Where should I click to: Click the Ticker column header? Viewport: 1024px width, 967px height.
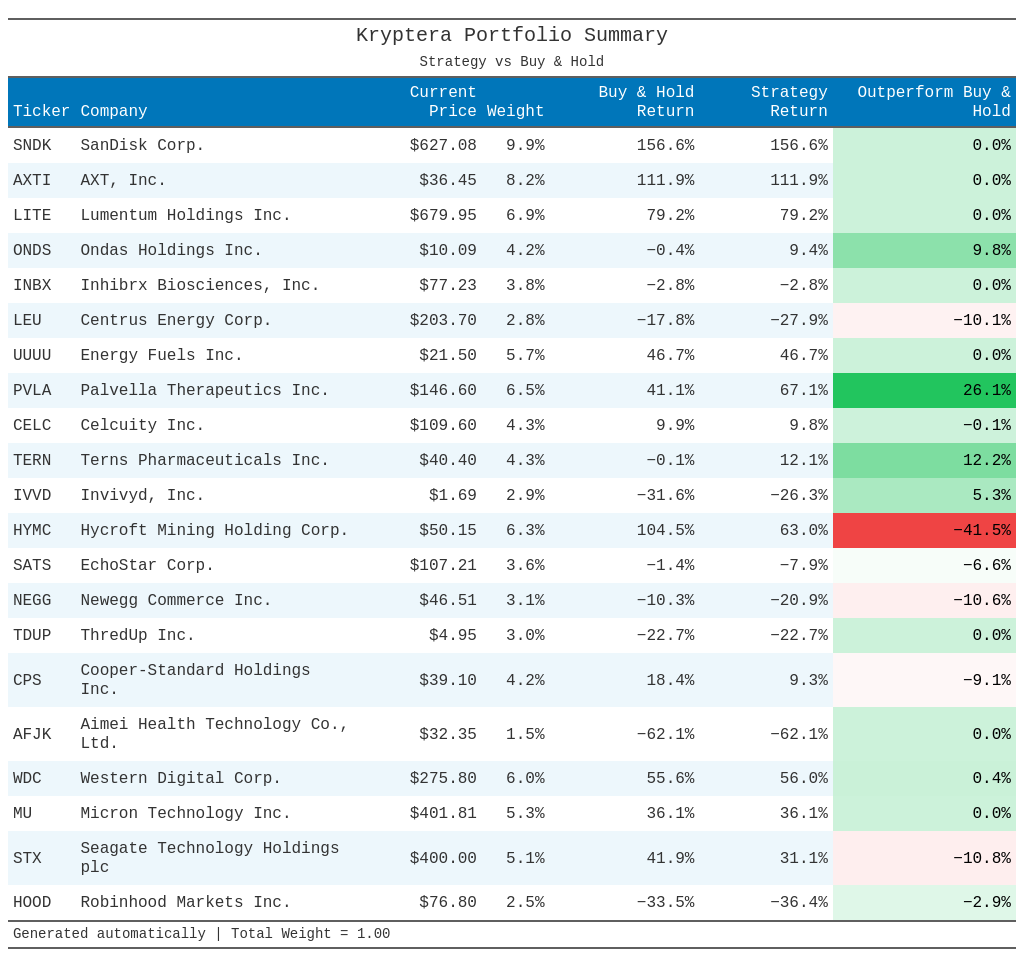(x=41, y=111)
